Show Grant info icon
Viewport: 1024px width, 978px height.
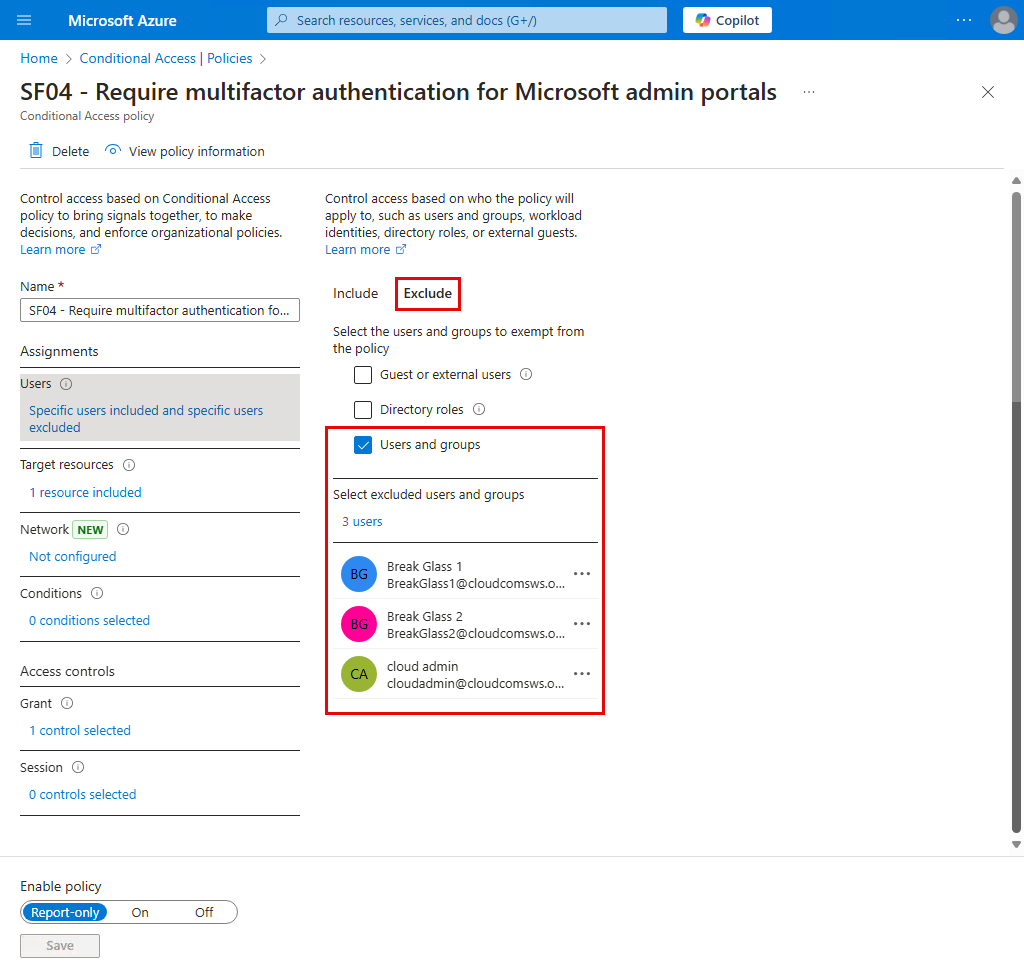pos(67,703)
